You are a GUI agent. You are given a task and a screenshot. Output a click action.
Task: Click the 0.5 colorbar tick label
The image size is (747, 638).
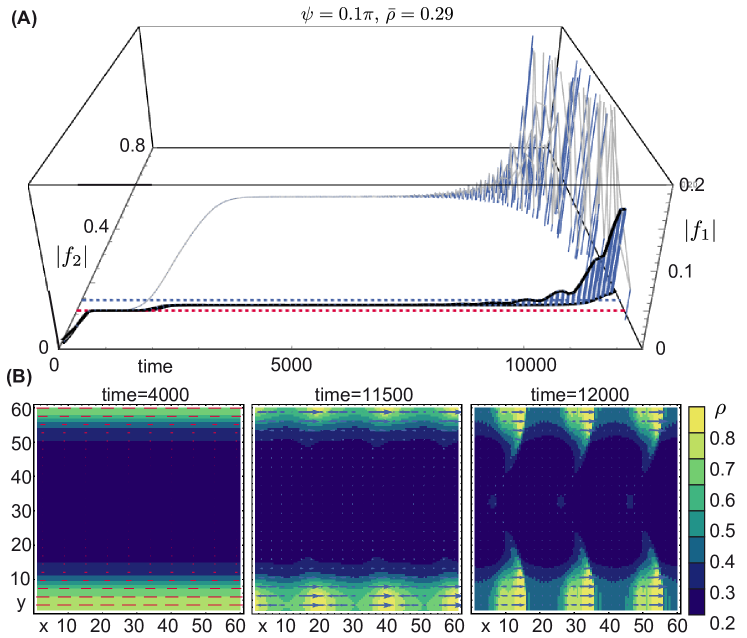[x=723, y=531]
